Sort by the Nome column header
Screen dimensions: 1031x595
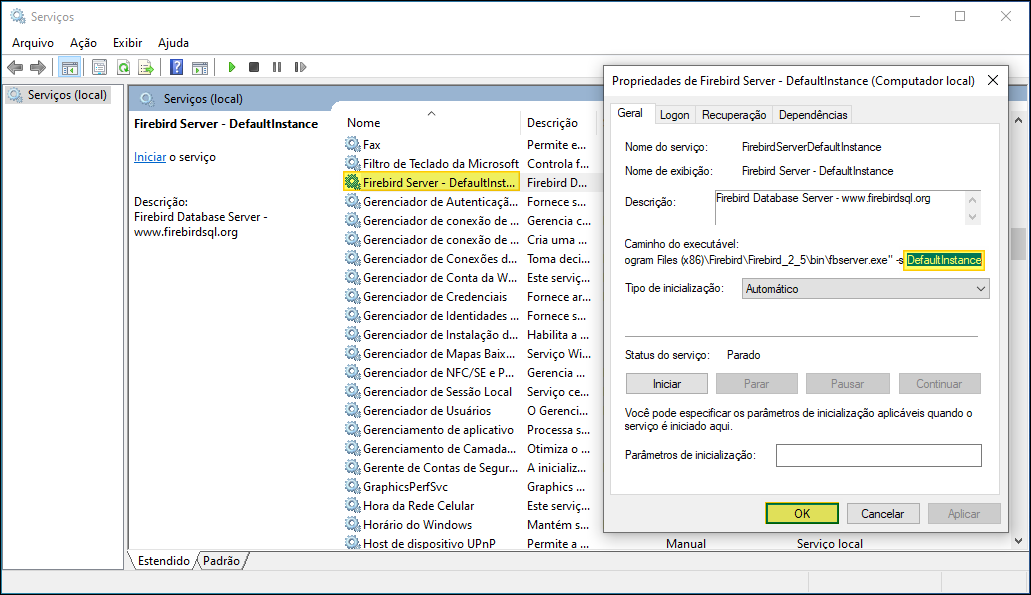[431, 123]
